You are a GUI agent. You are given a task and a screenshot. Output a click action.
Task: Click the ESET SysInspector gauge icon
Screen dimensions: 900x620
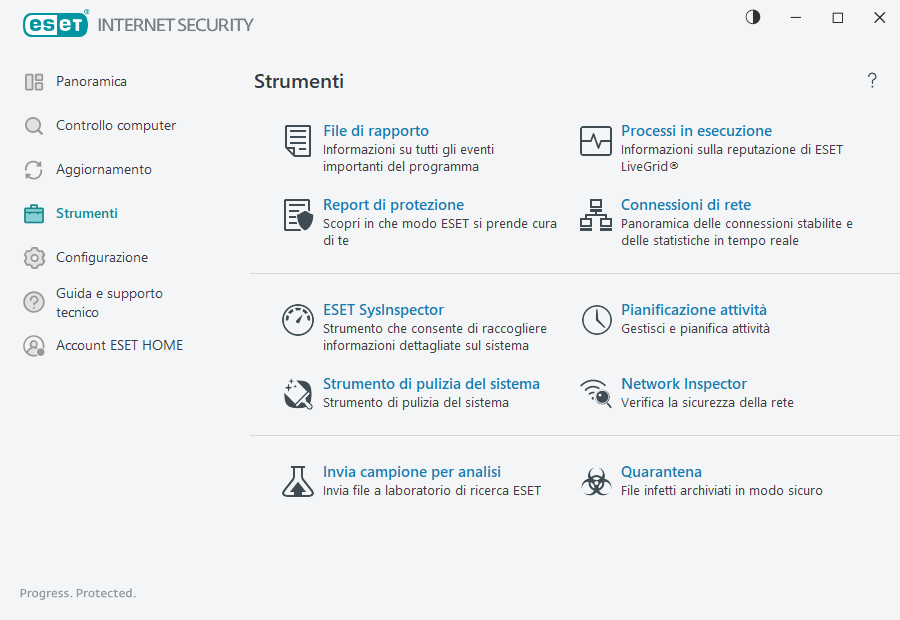[297, 320]
